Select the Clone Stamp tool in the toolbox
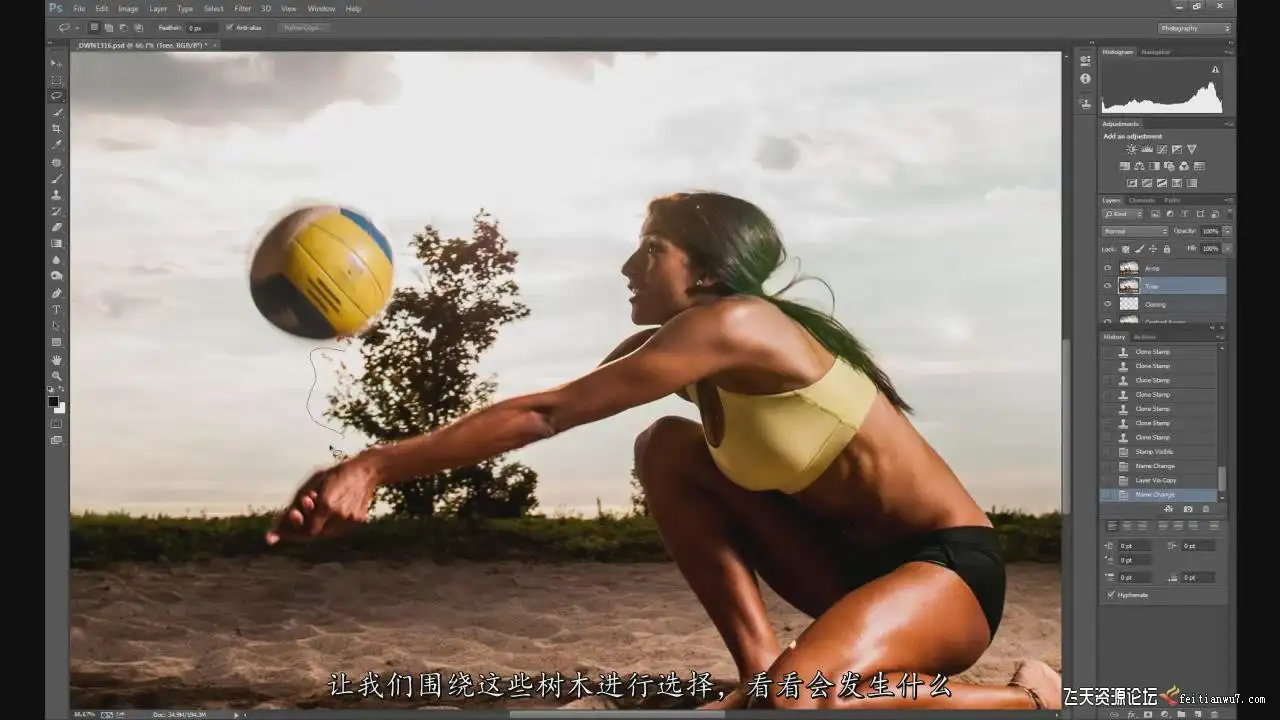1280x720 pixels. click(57, 194)
